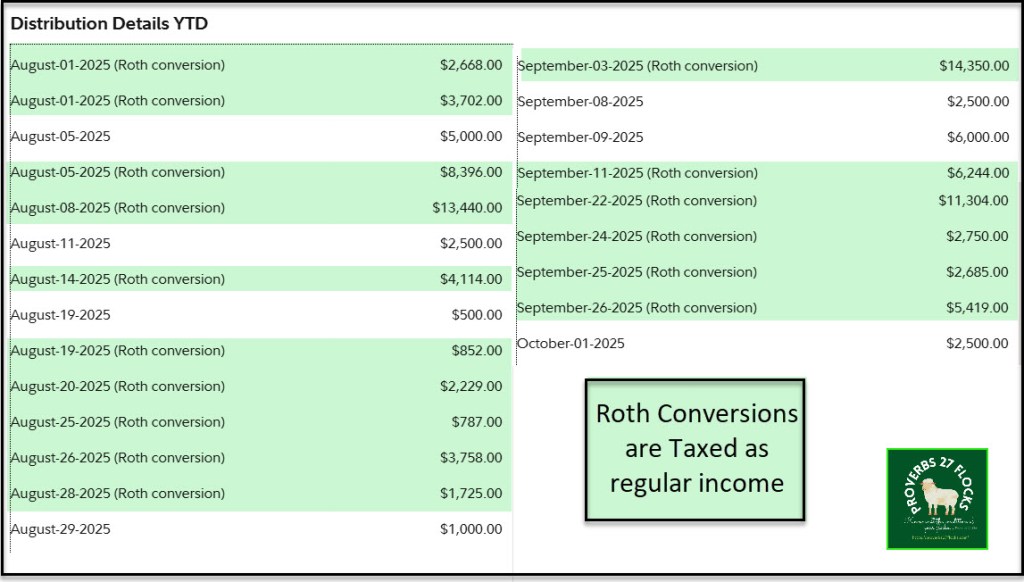This screenshot has height=582, width=1024.
Task: Click the $14,350.00 amount
Action: 973,66
